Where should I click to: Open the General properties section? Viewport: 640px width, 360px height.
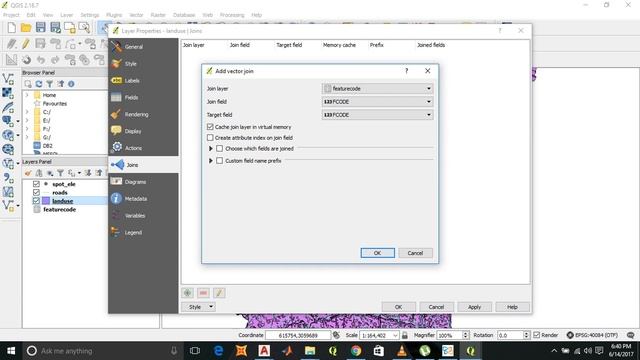tap(143, 47)
